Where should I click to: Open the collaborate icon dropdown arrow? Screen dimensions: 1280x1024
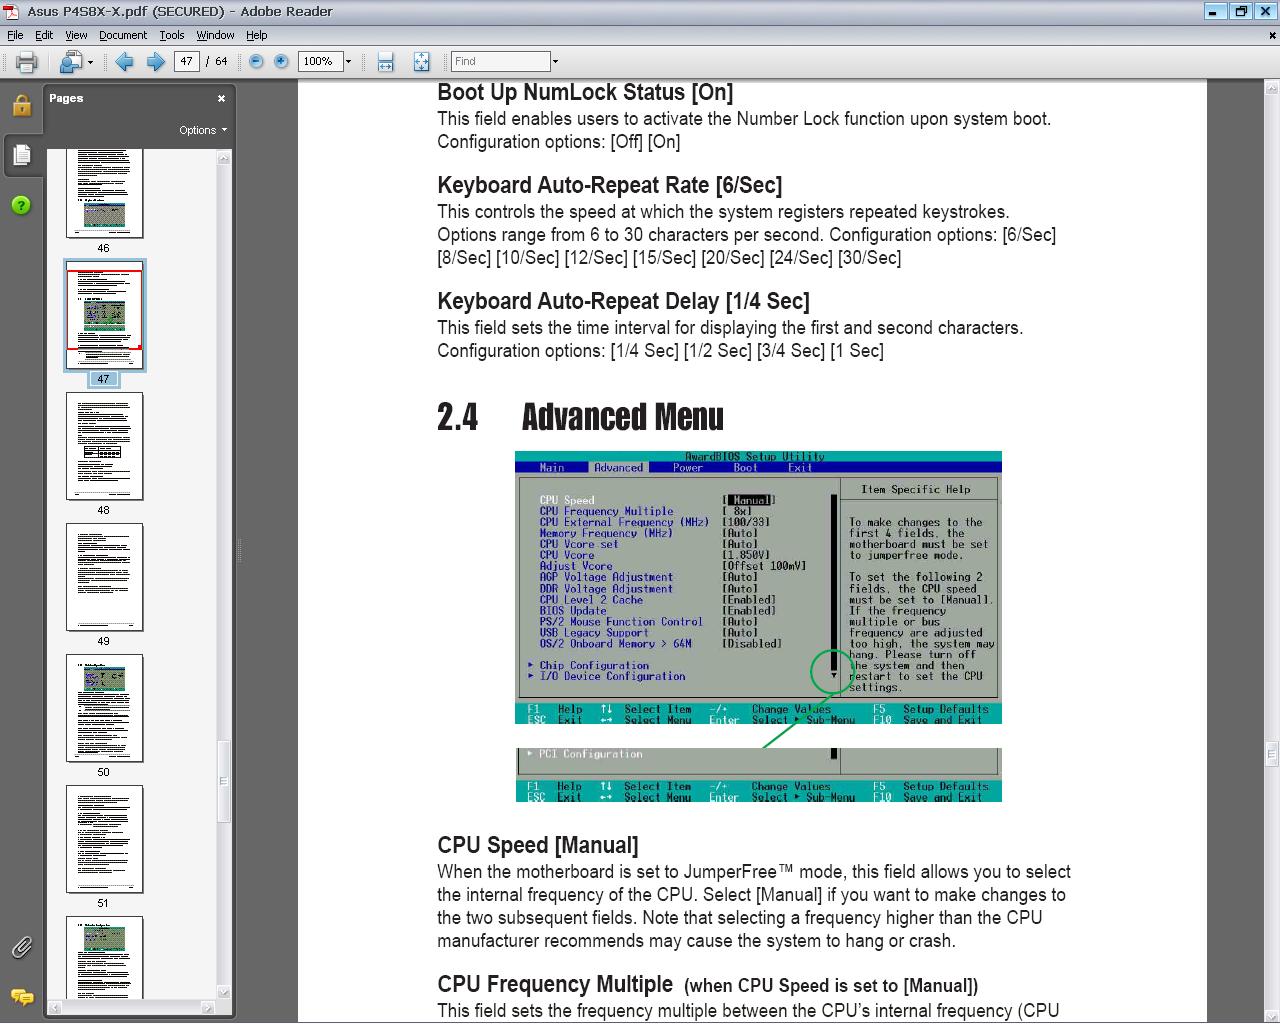[90, 62]
